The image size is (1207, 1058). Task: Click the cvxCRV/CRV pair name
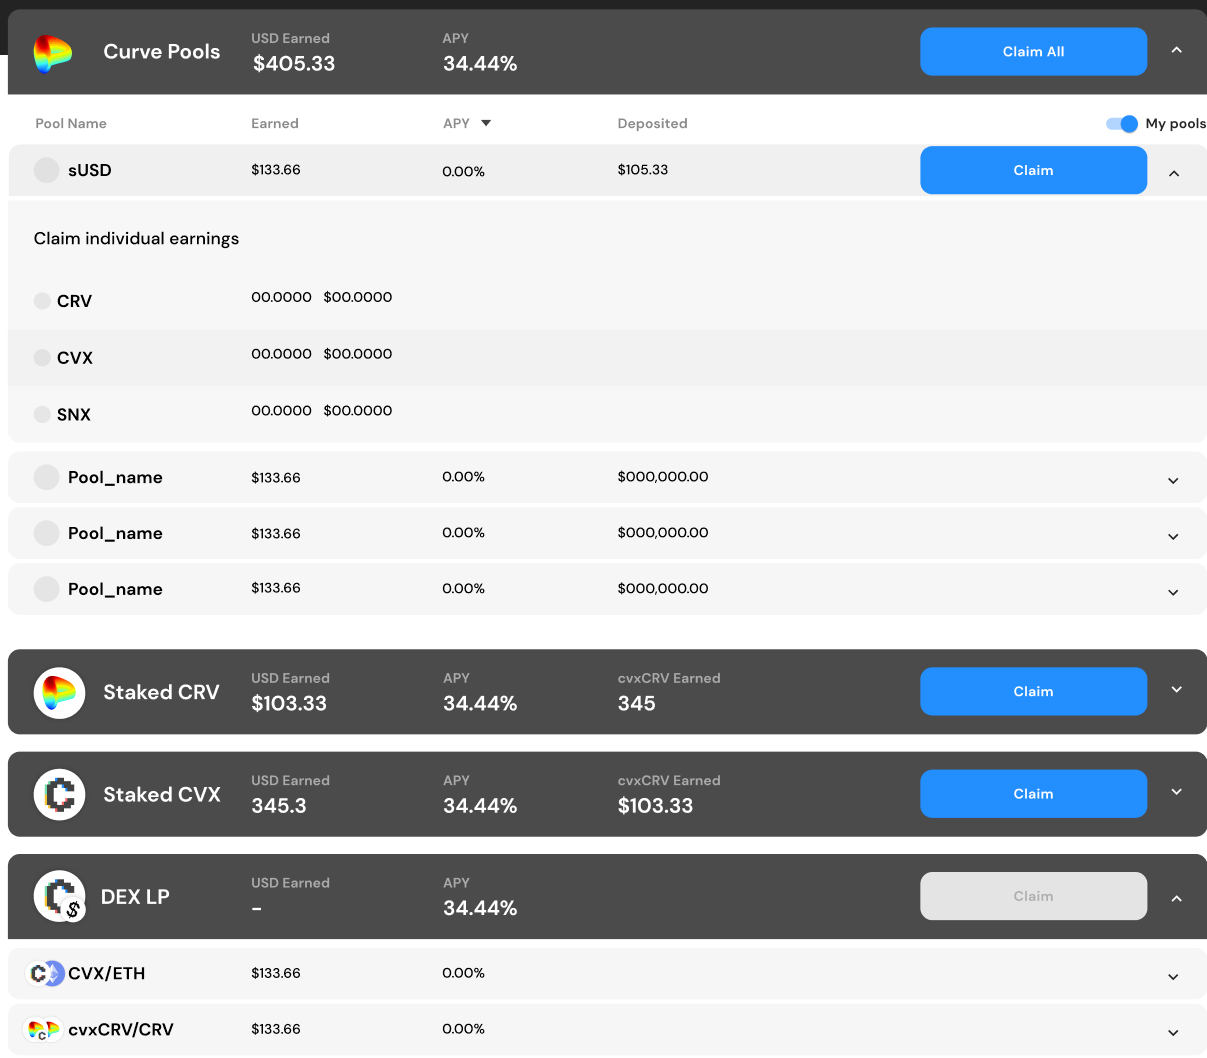coord(121,1029)
